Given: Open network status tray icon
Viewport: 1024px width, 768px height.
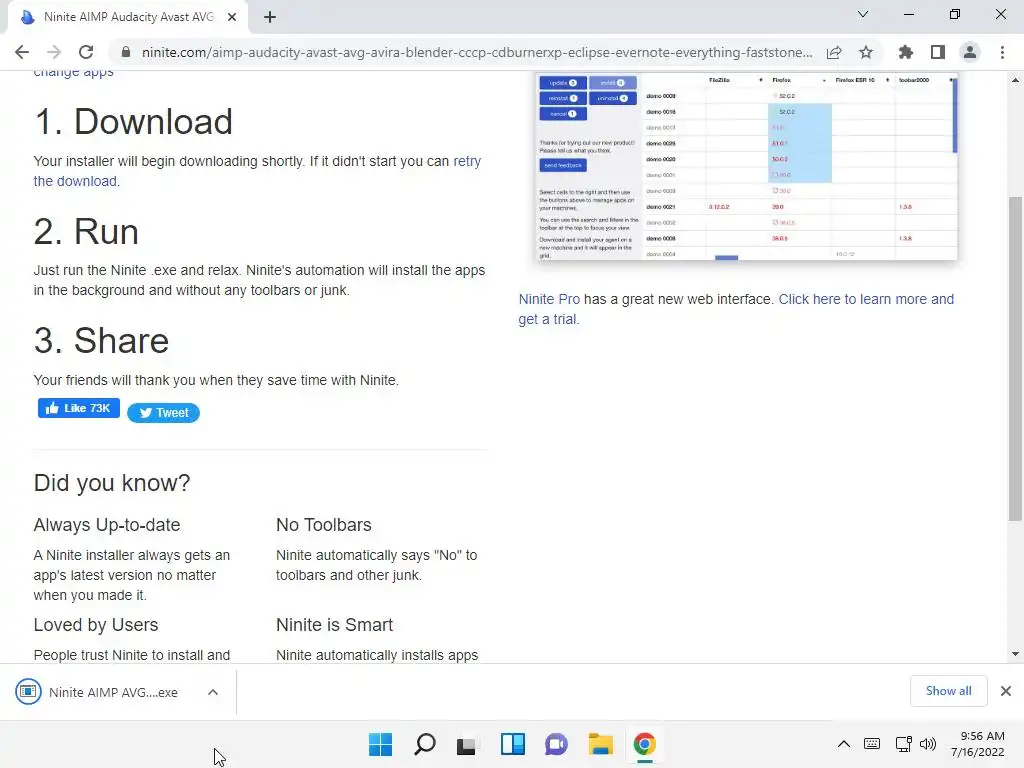Looking at the screenshot, I should (903, 744).
